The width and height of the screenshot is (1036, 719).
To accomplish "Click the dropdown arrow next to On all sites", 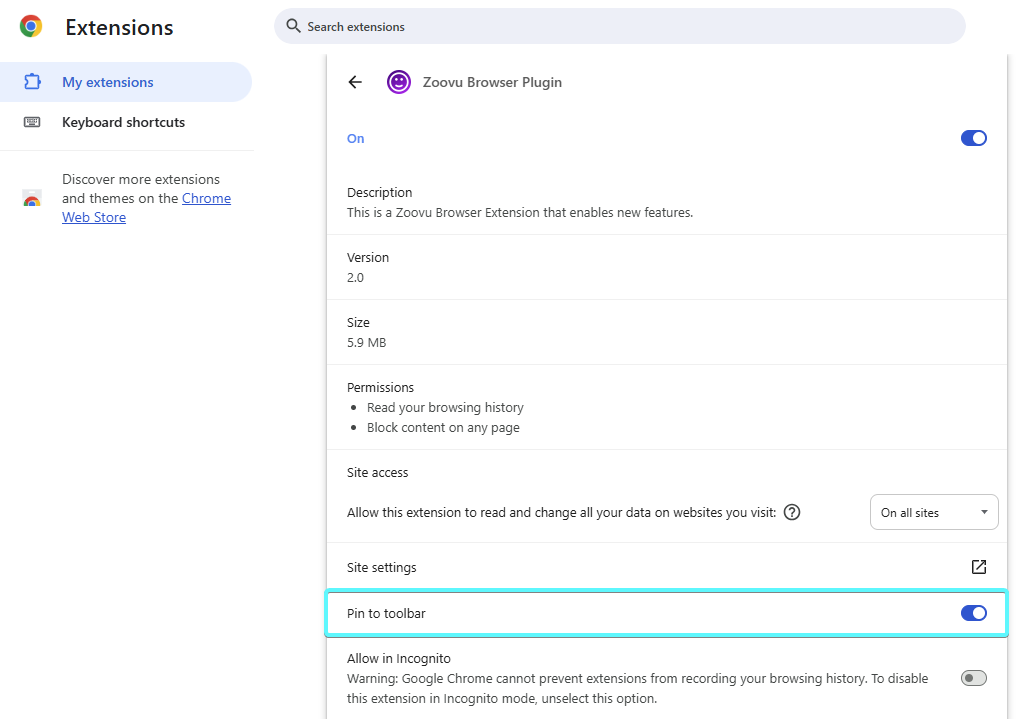I will click(x=983, y=511).
